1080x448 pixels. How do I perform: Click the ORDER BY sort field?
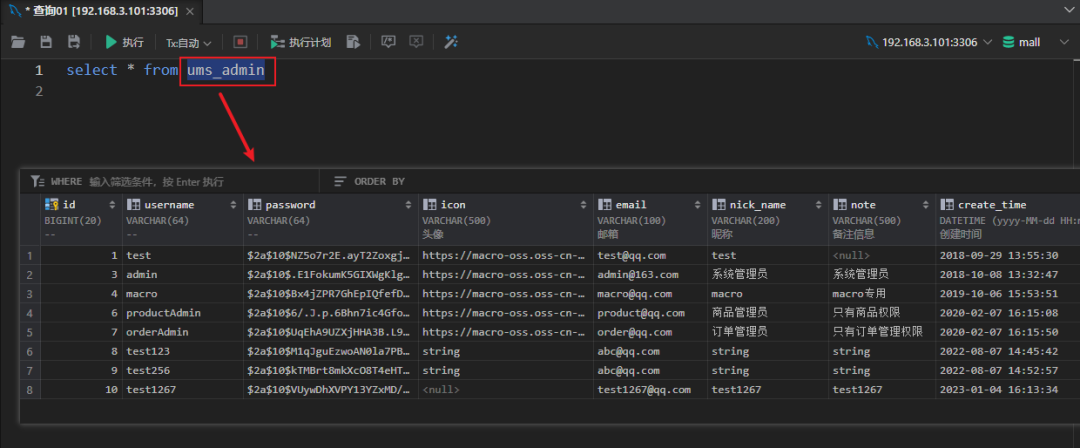(379, 181)
